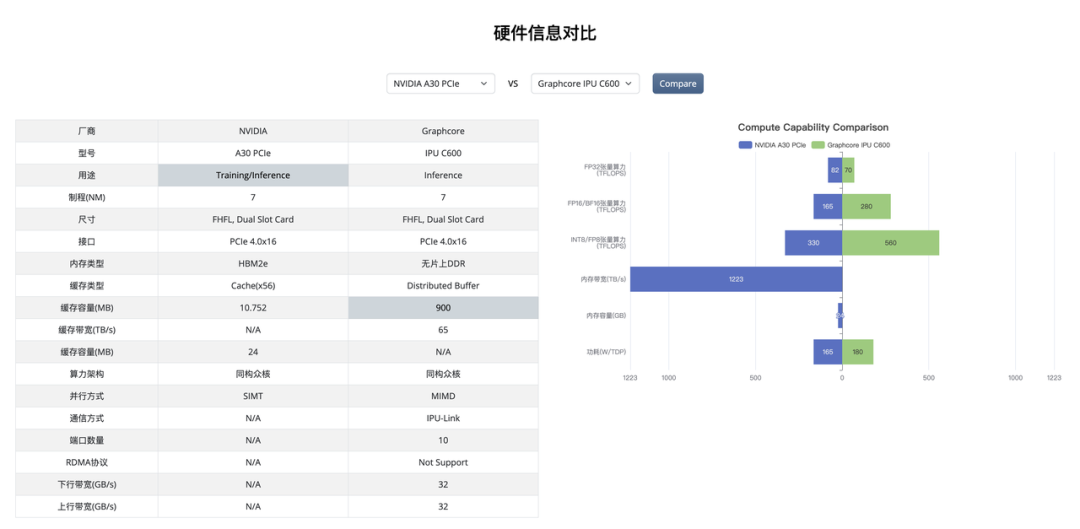The image size is (1080, 529).
Task: Click the green 70 FP32 bar
Action: point(849,169)
